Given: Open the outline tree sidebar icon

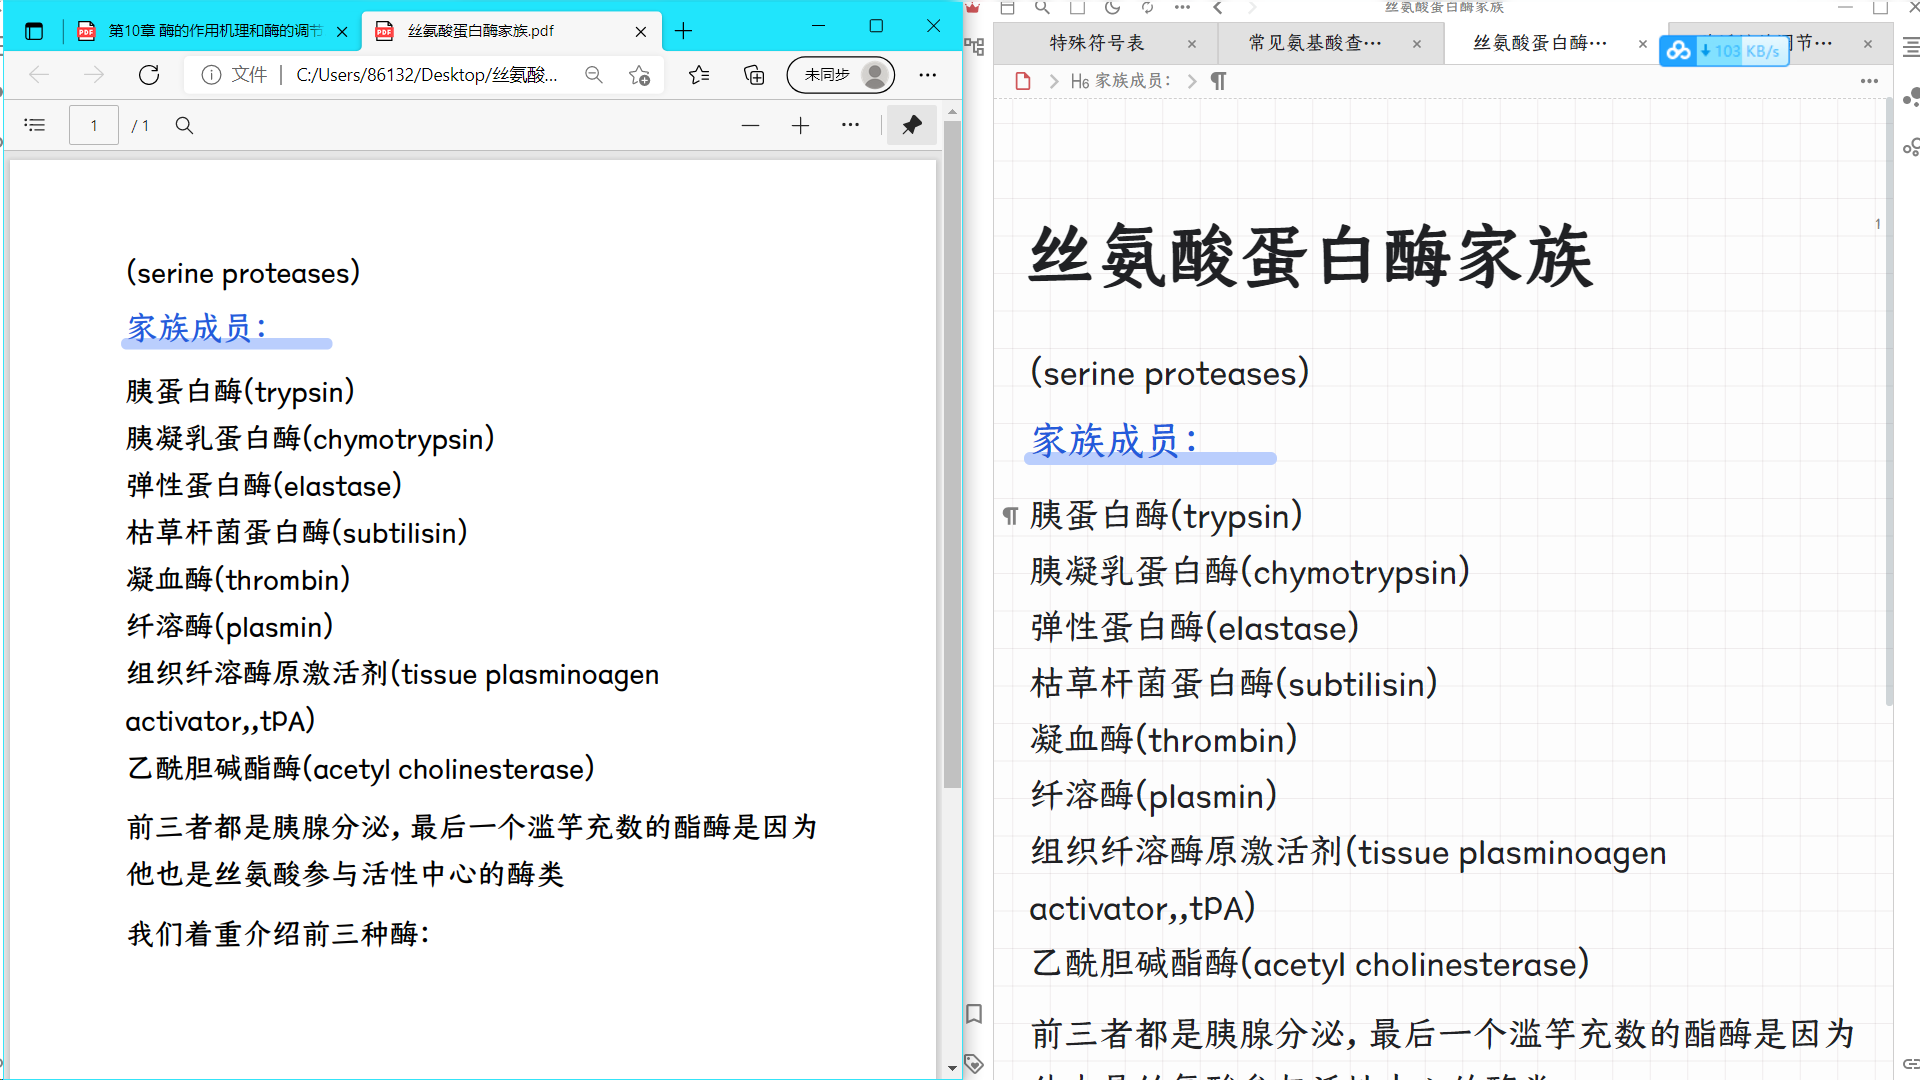Looking at the screenshot, I should pos(974,46).
